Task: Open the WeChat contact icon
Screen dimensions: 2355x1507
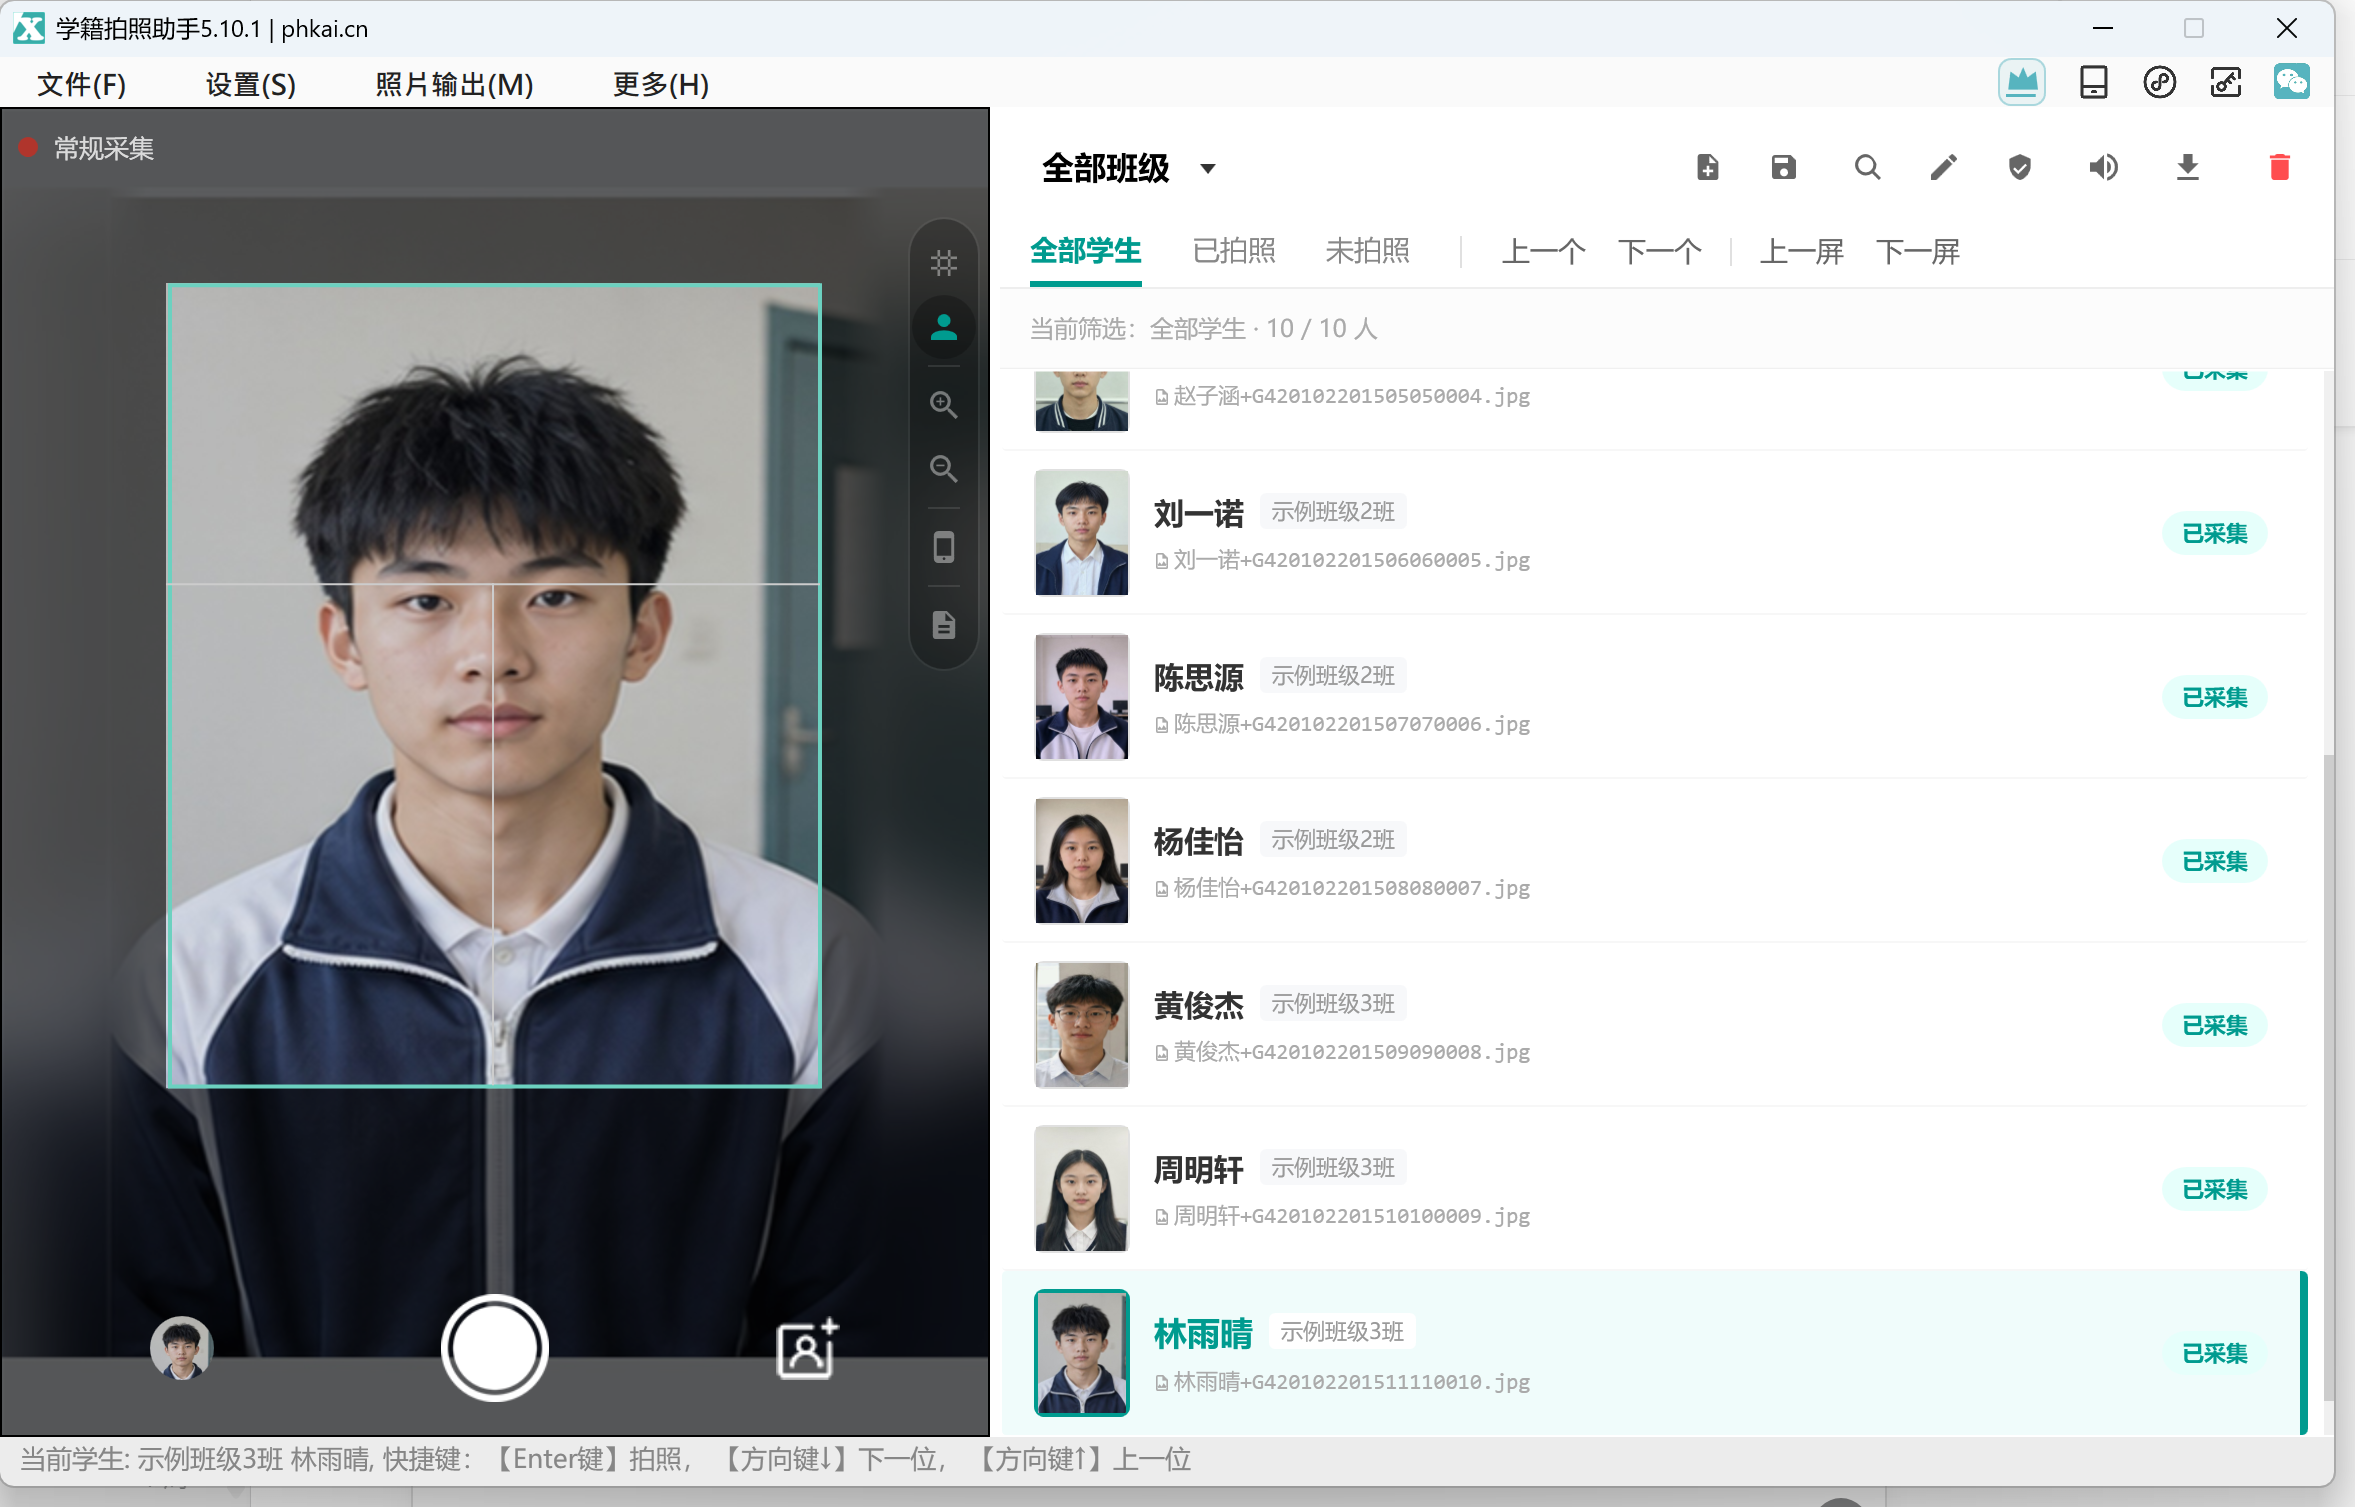Action: click(x=2291, y=82)
